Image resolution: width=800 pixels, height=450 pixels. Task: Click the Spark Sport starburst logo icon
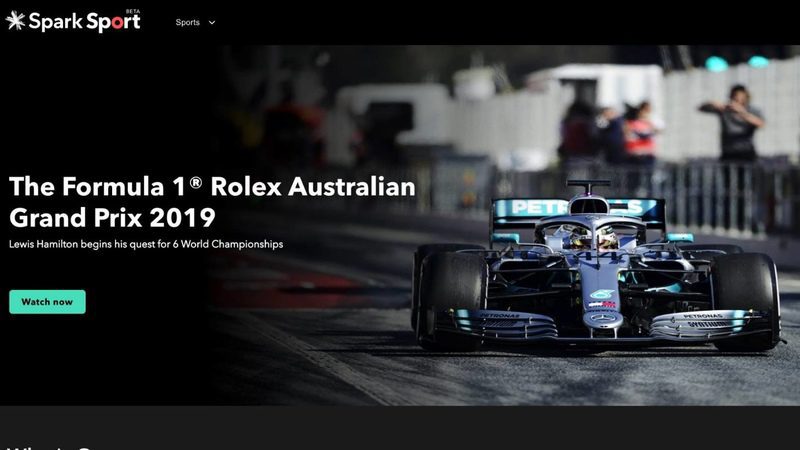tap(15, 21)
